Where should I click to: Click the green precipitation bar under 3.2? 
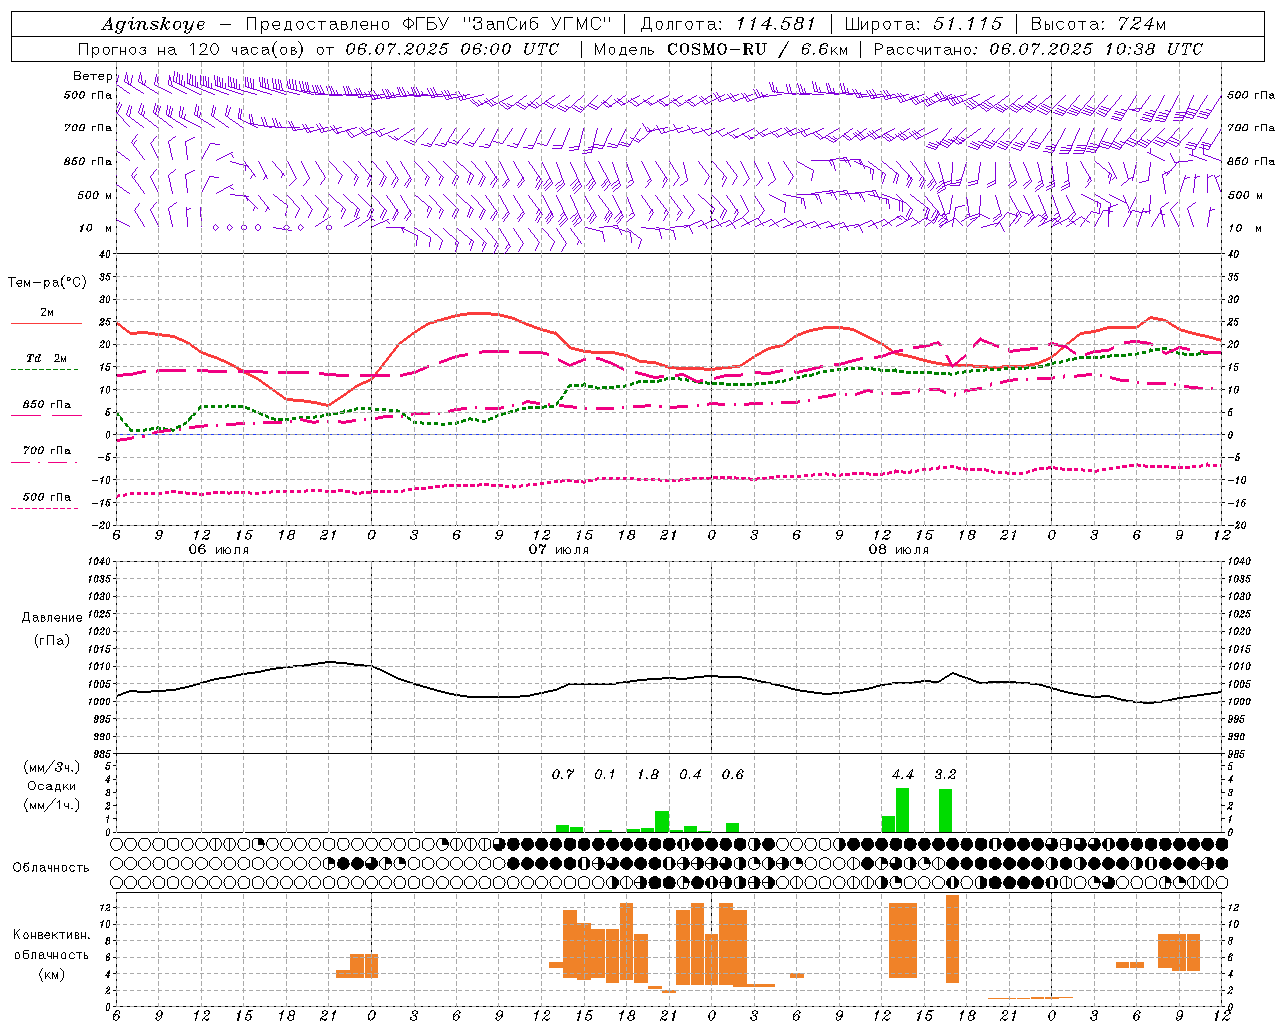pyautogui.click(x=945, y=811)
